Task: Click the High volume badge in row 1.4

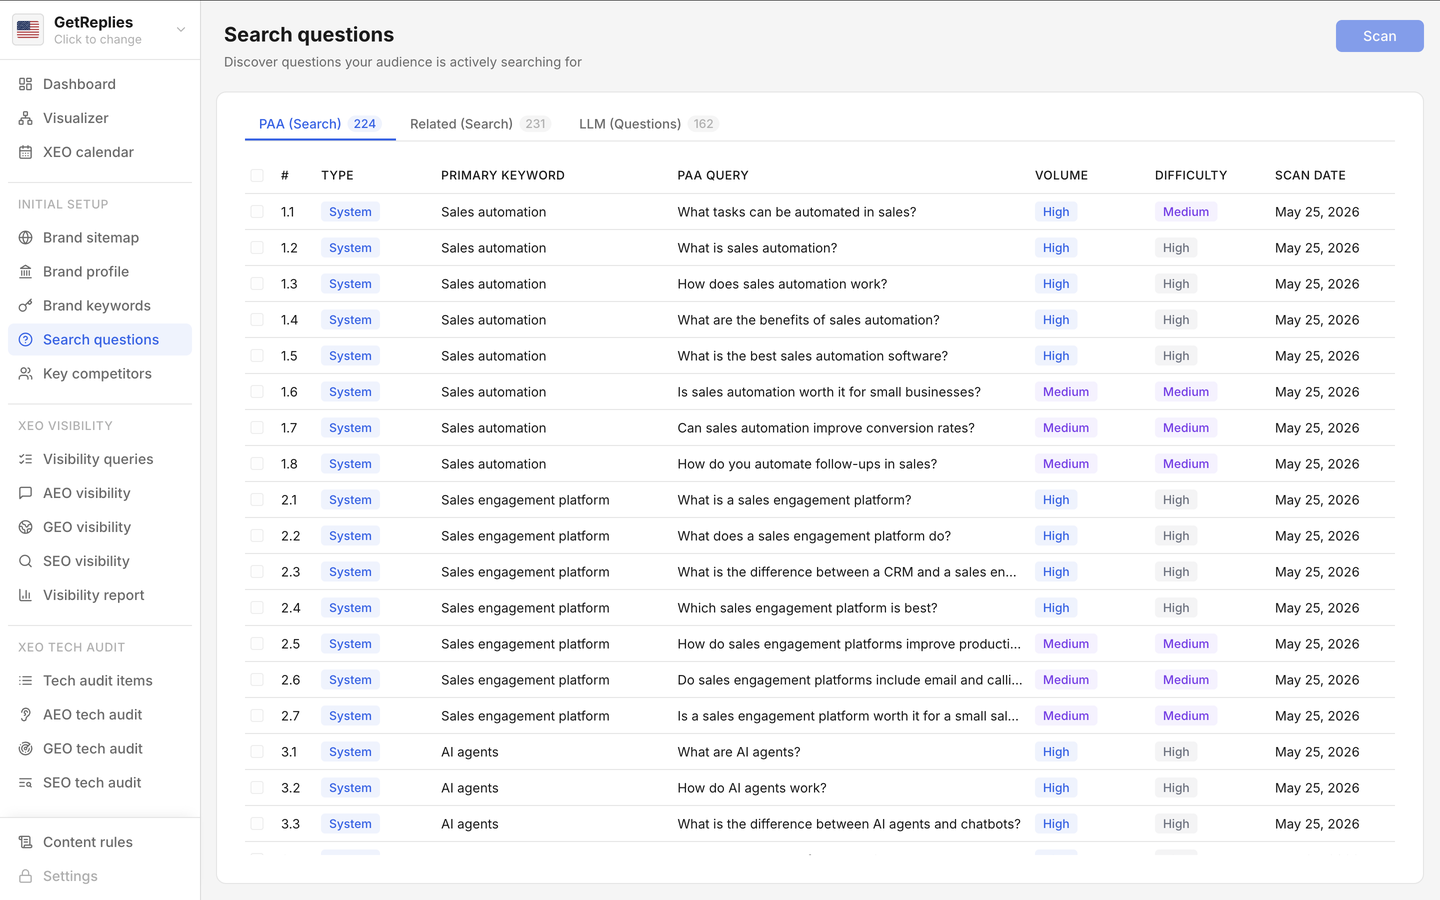Action: pos(1056,320)
